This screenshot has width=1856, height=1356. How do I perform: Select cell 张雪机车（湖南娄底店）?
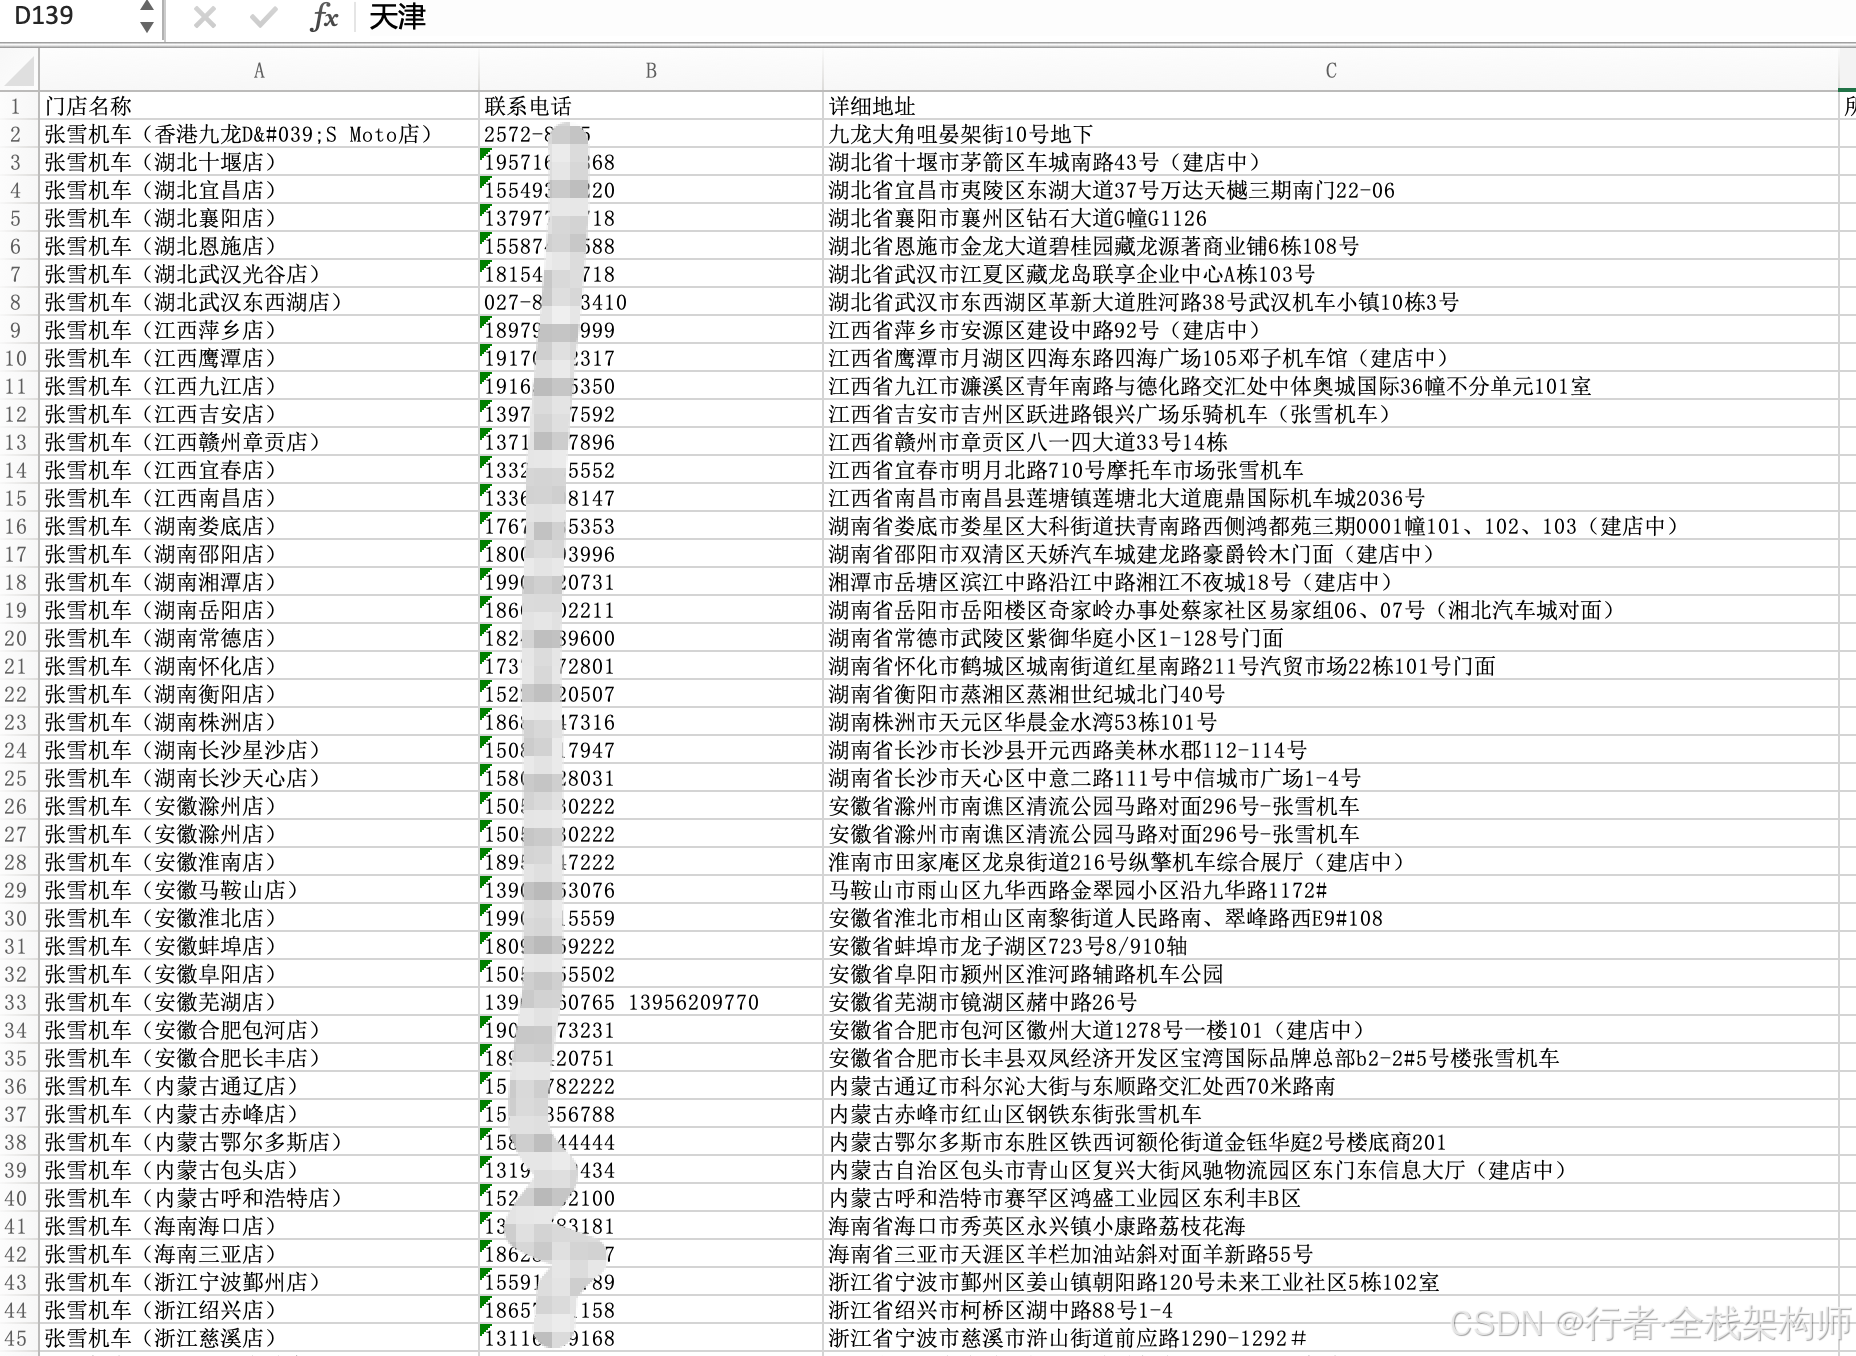pyautogui.click(x=259, y=526)
